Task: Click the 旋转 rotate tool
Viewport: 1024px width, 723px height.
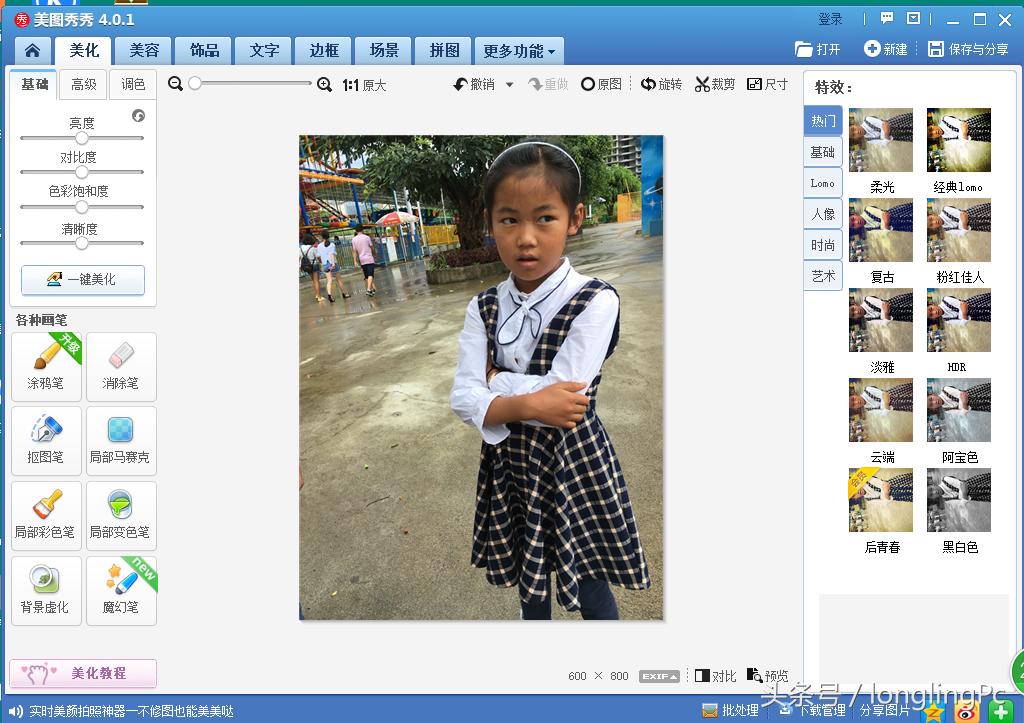Action: (x=661, y=84)
